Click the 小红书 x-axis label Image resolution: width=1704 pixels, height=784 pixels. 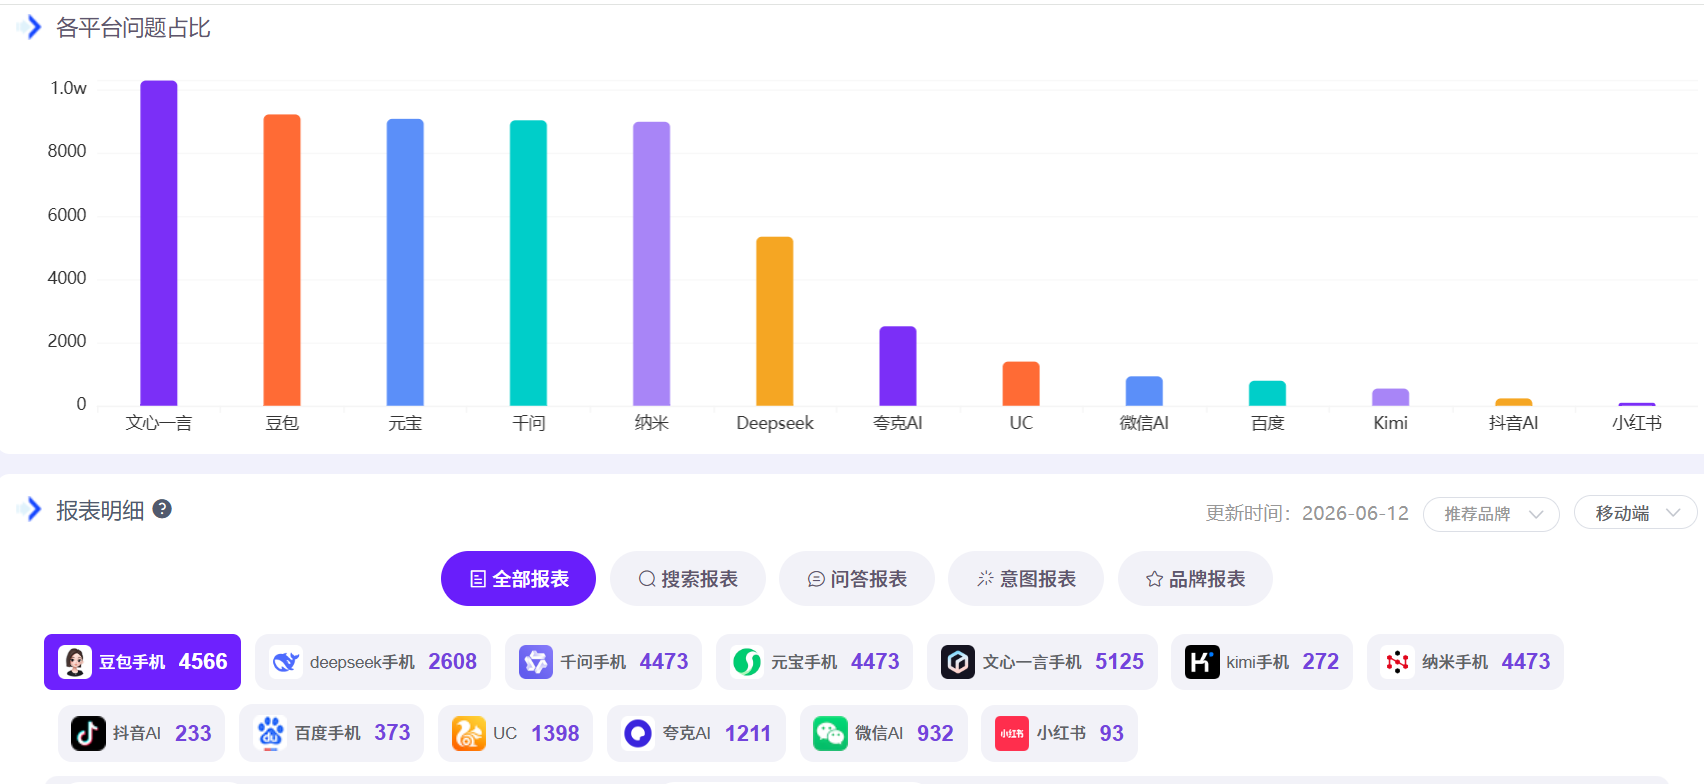pyautogui.click(x=1637, y=423)
